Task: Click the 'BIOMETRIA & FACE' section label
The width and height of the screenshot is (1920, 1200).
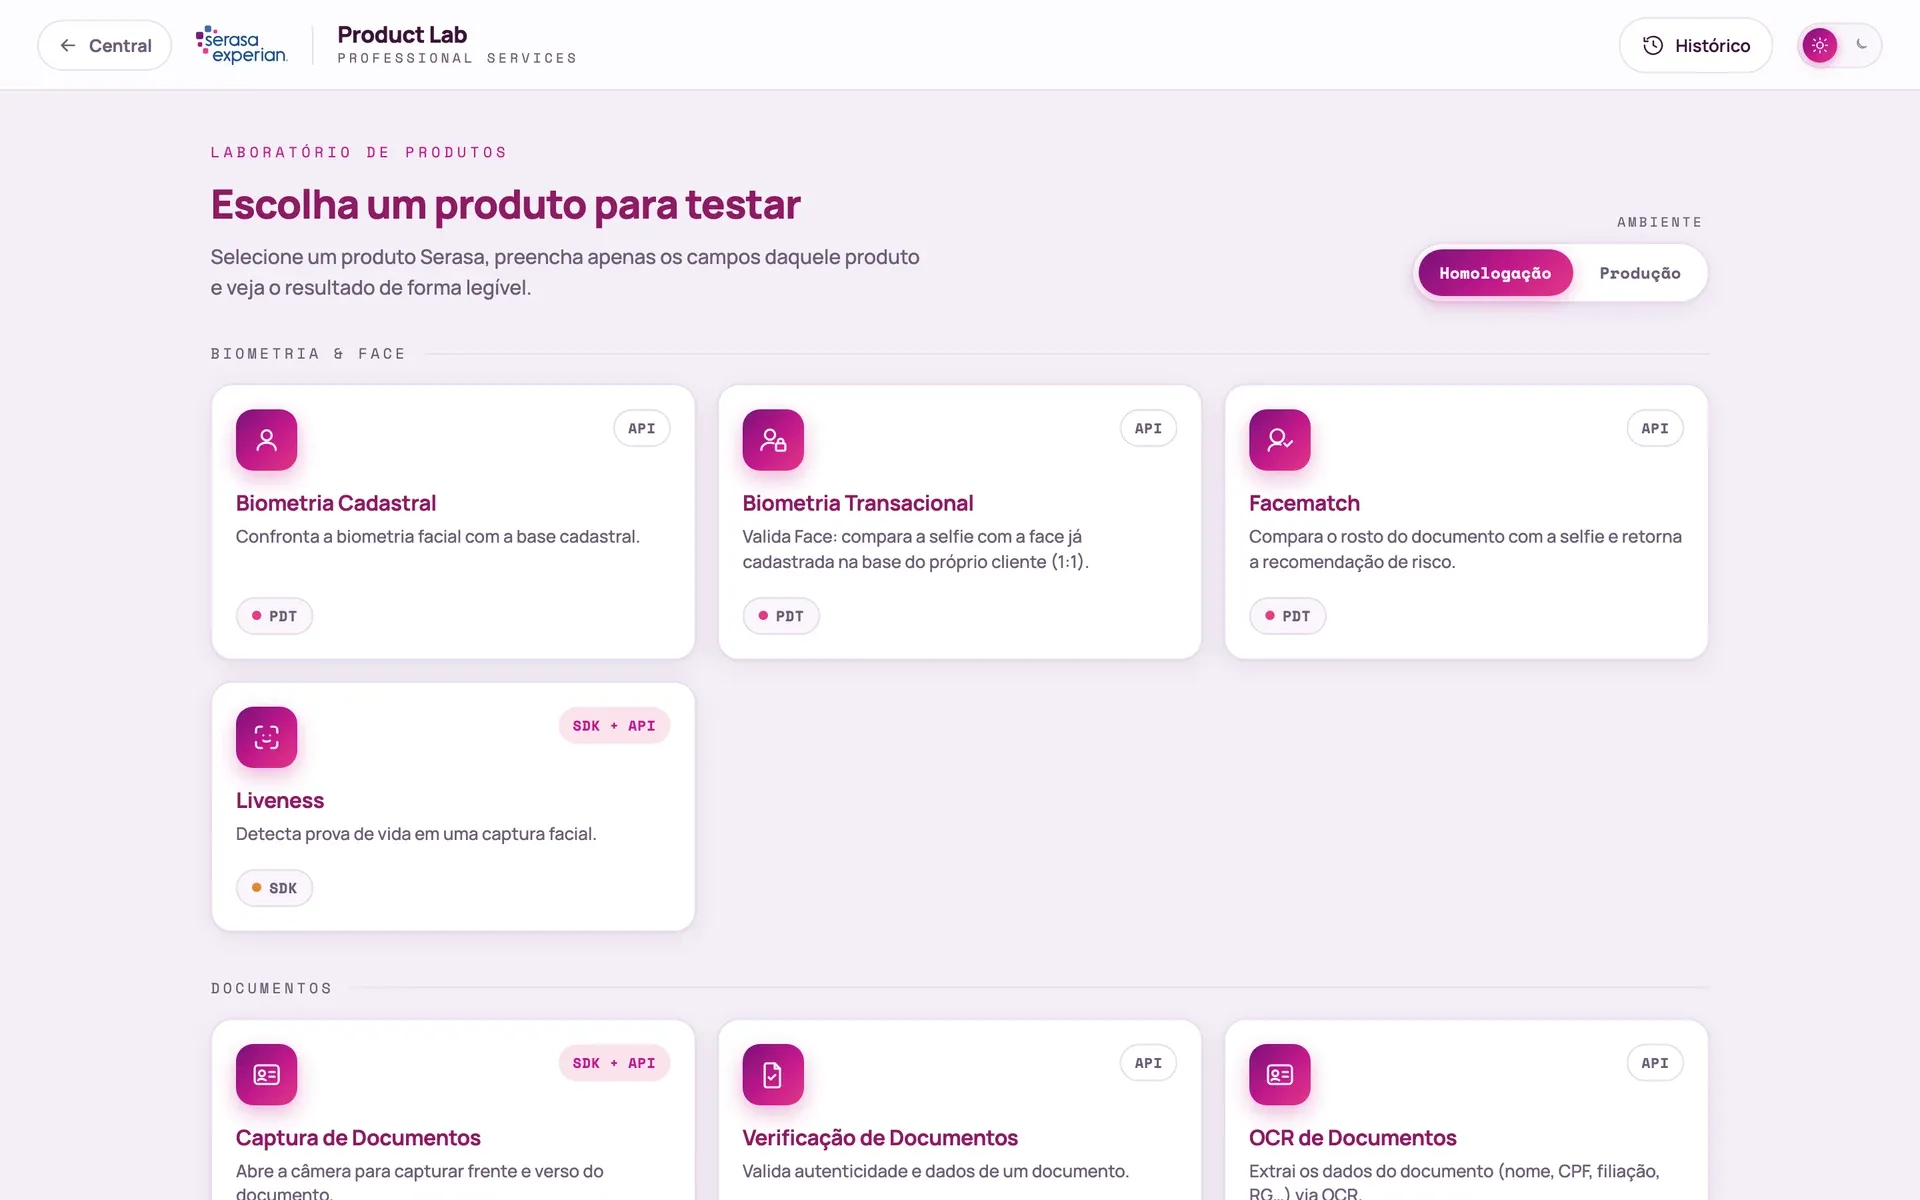Action: pyautogui.click(x=308, y=354)
